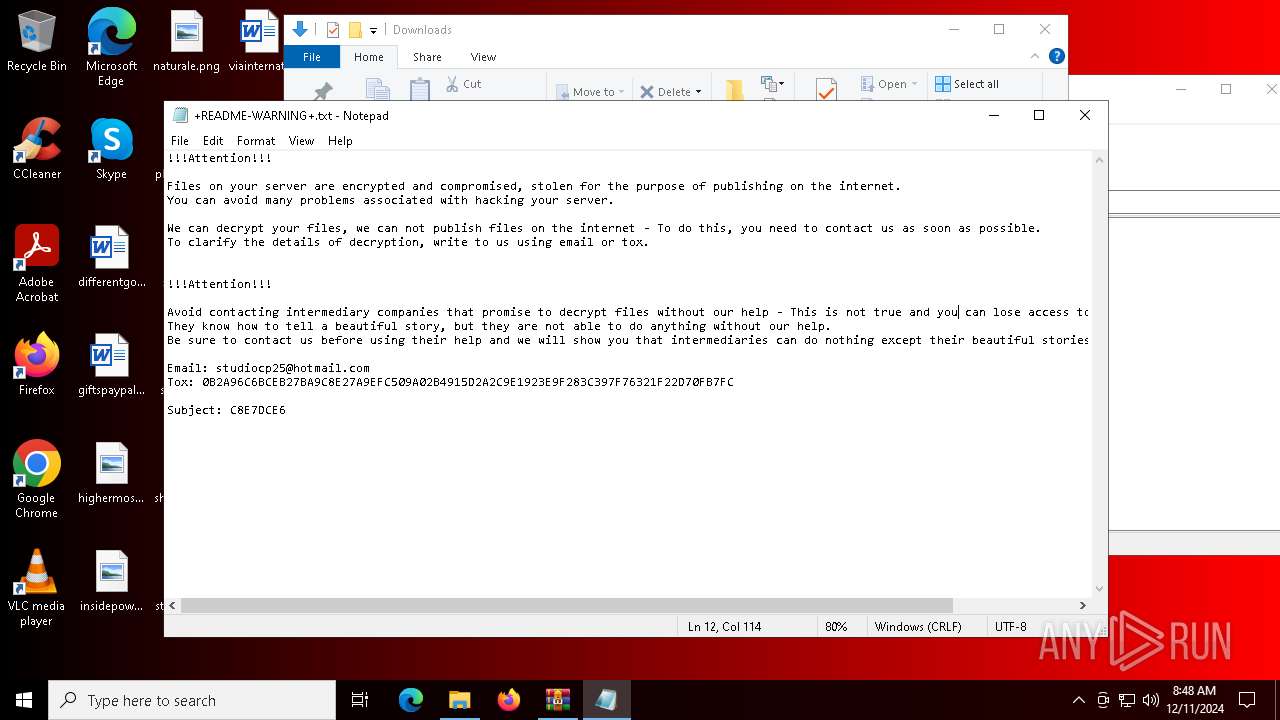The height and width of the screenshot is (720, 1280).
Task: Launch Firefox desktop shortcut
Action: point(36,365)
